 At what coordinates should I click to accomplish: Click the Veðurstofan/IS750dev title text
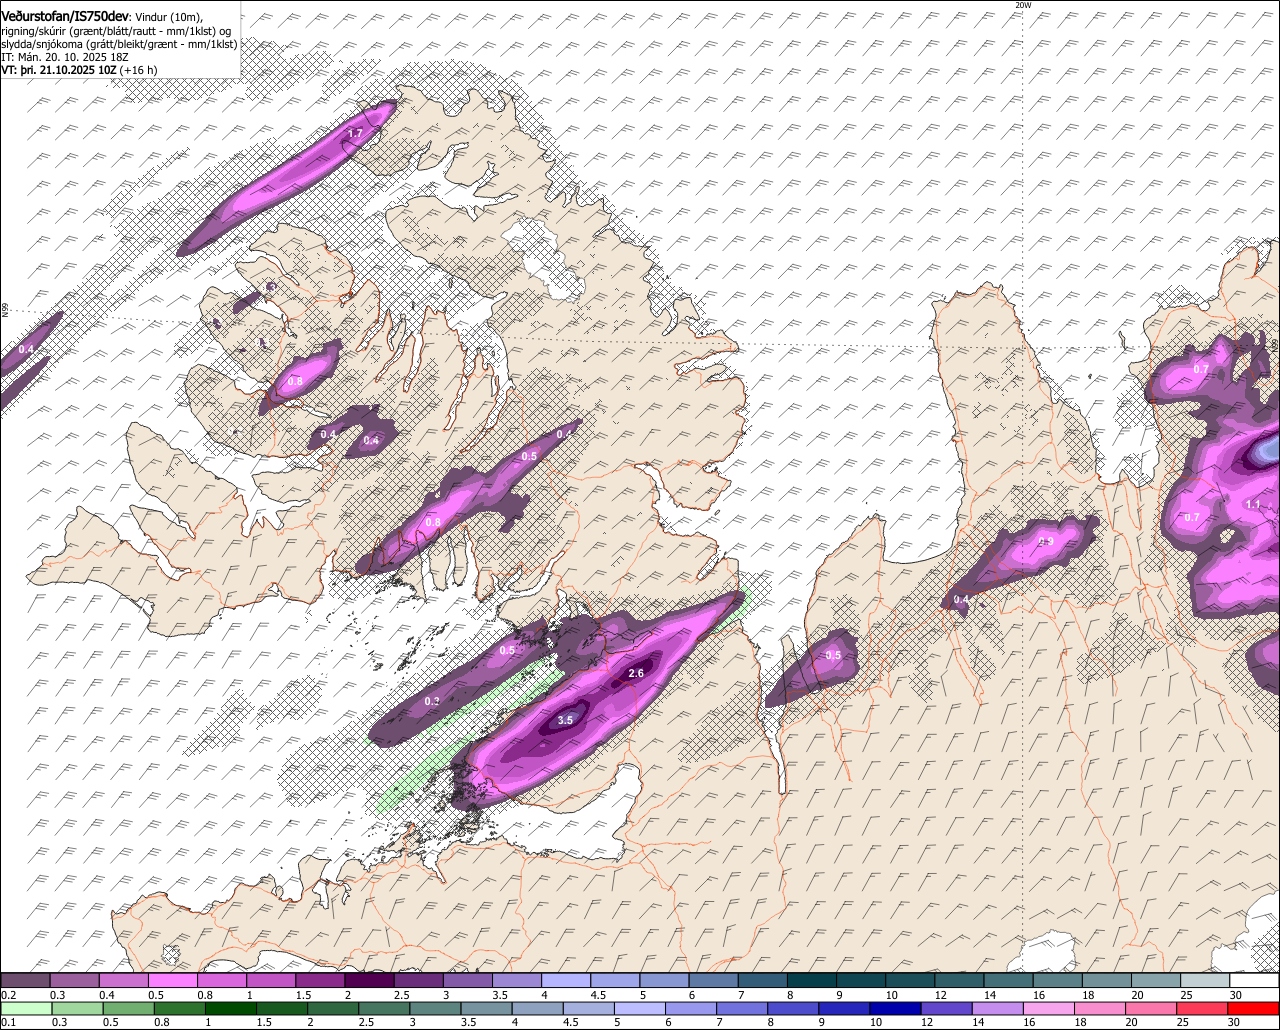65,15
